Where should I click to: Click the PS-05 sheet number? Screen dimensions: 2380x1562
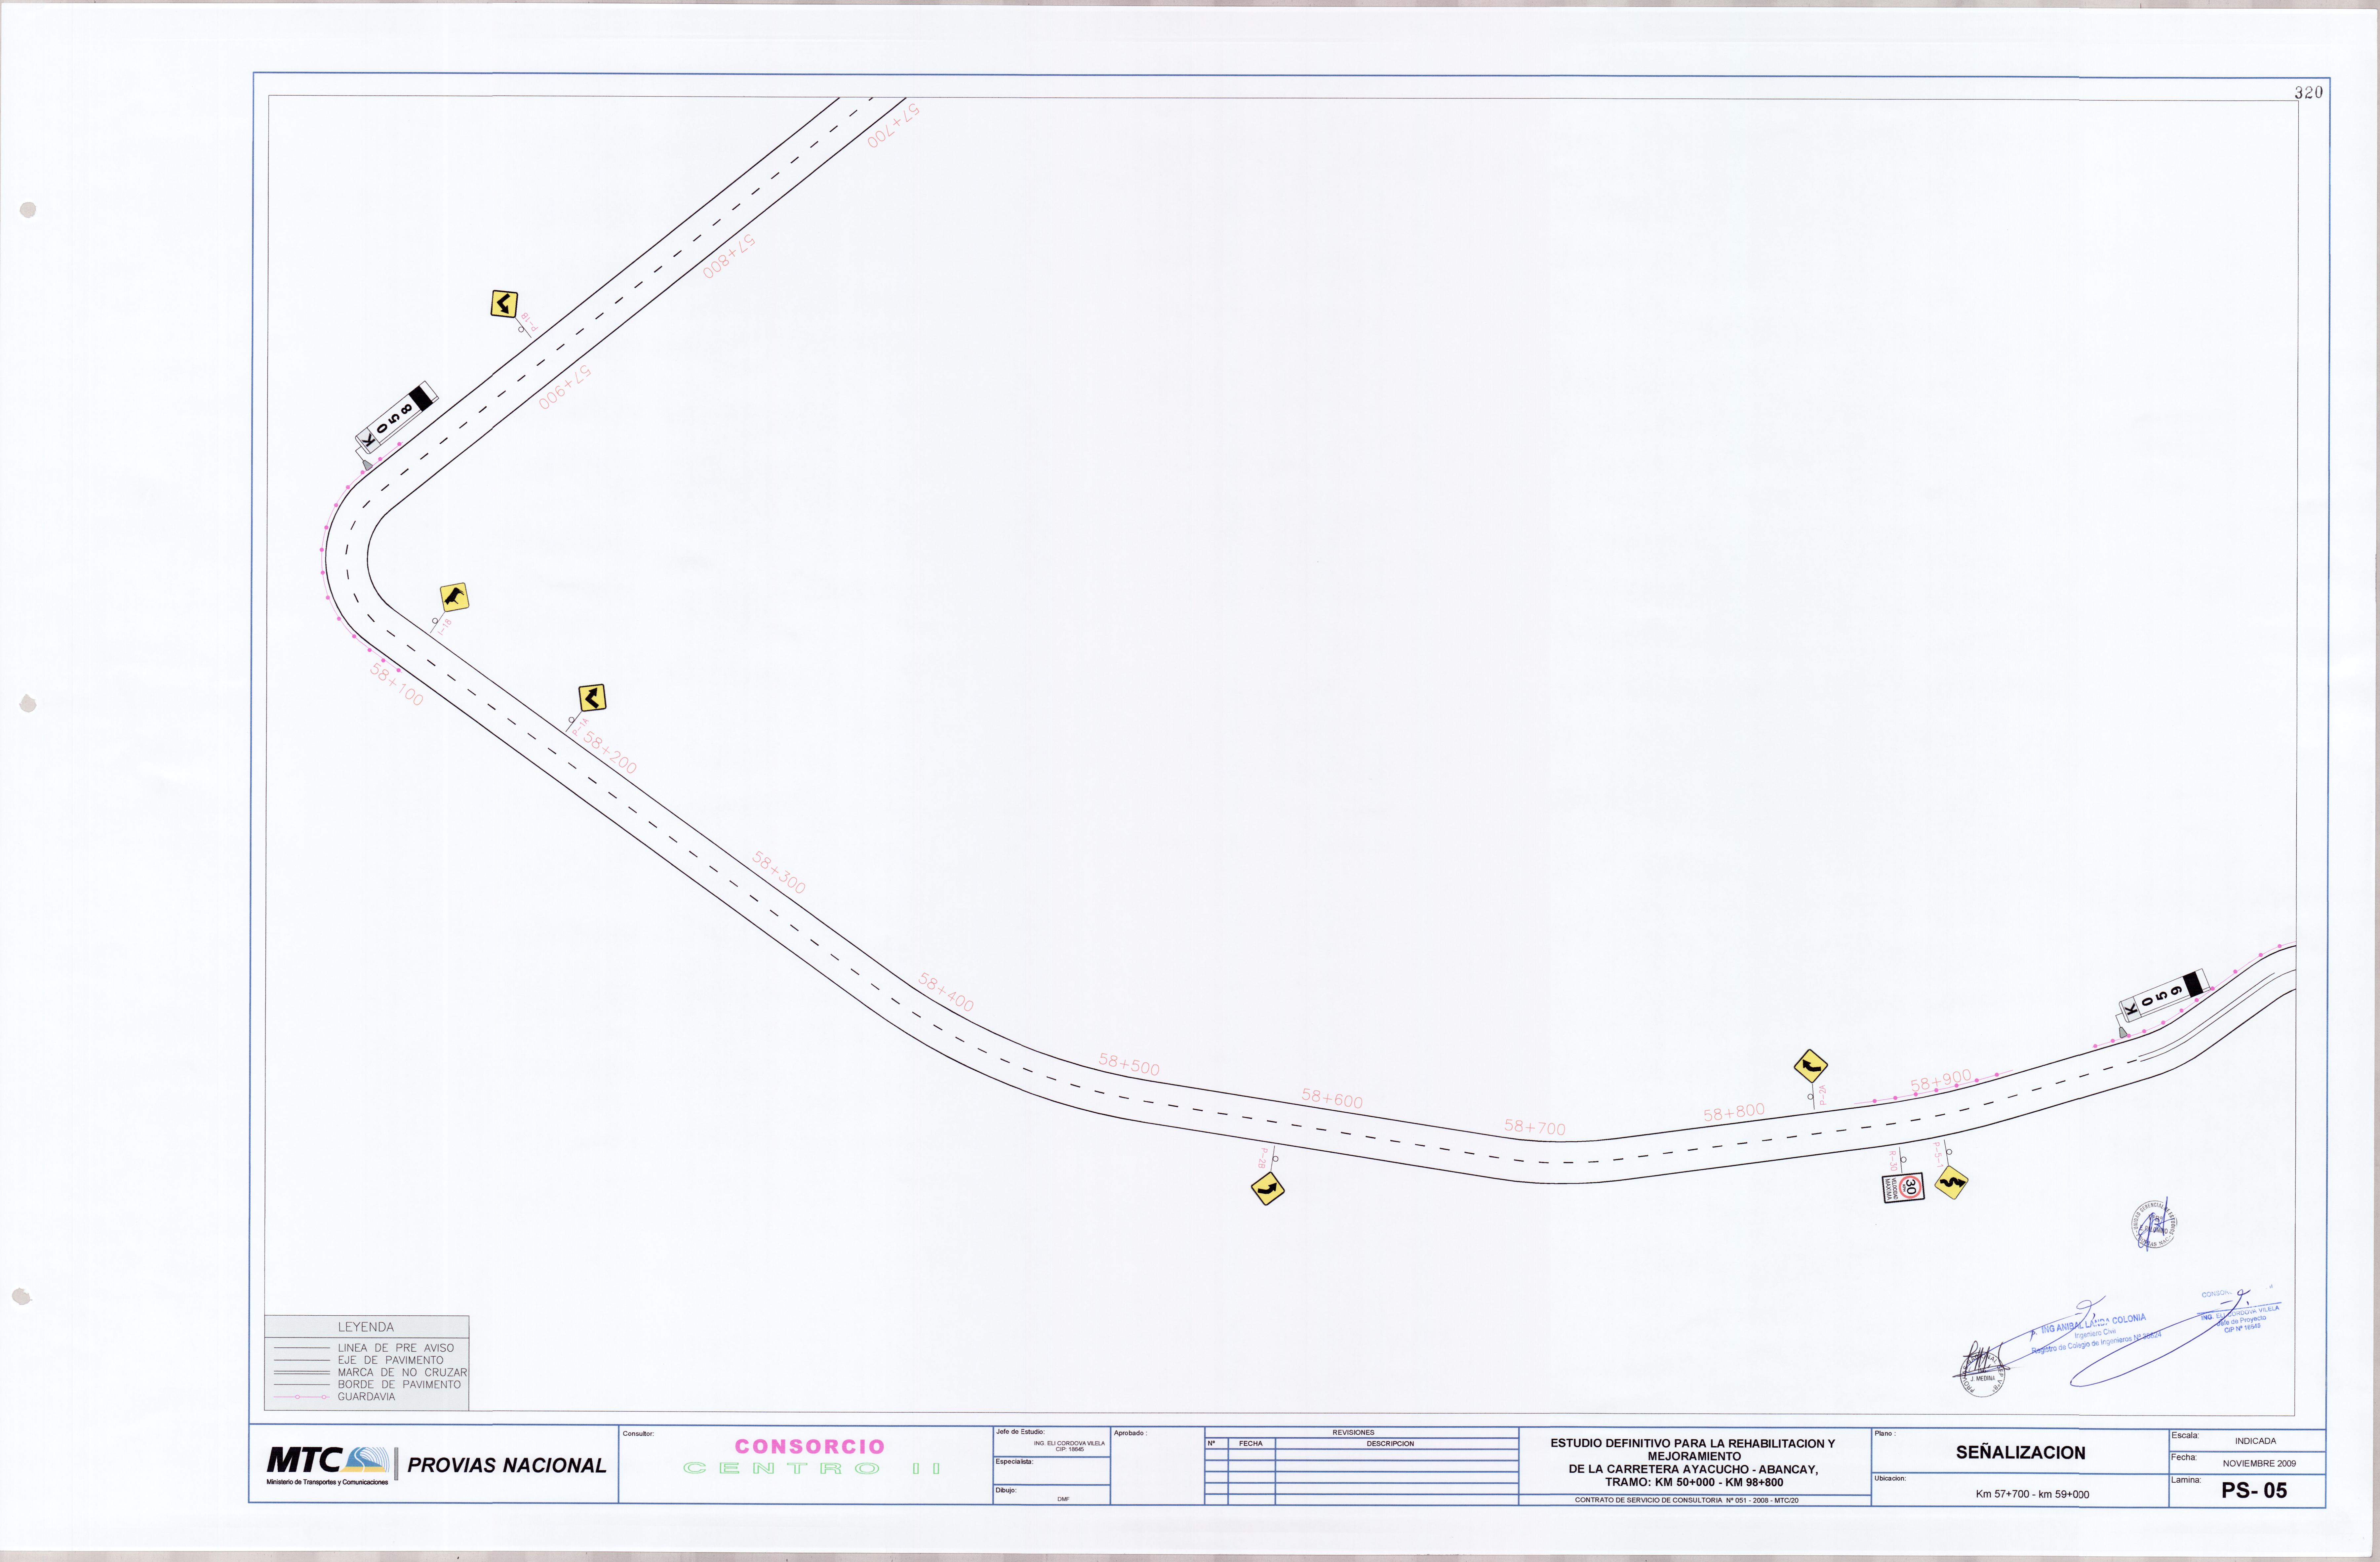tap(2254, 1490)
